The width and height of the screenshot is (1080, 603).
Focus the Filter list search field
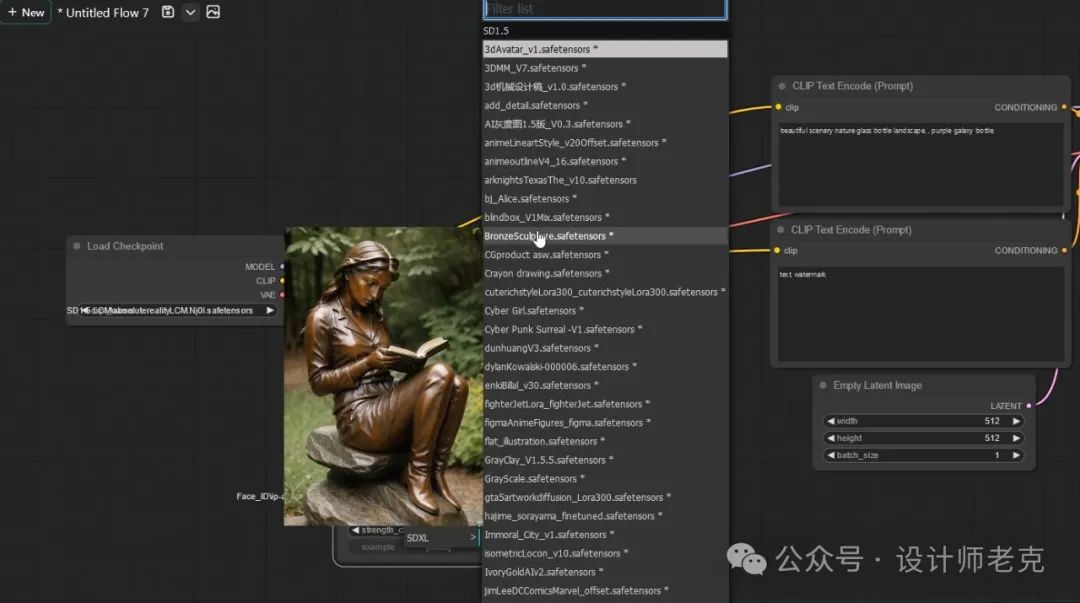click(x=604, y=9)
